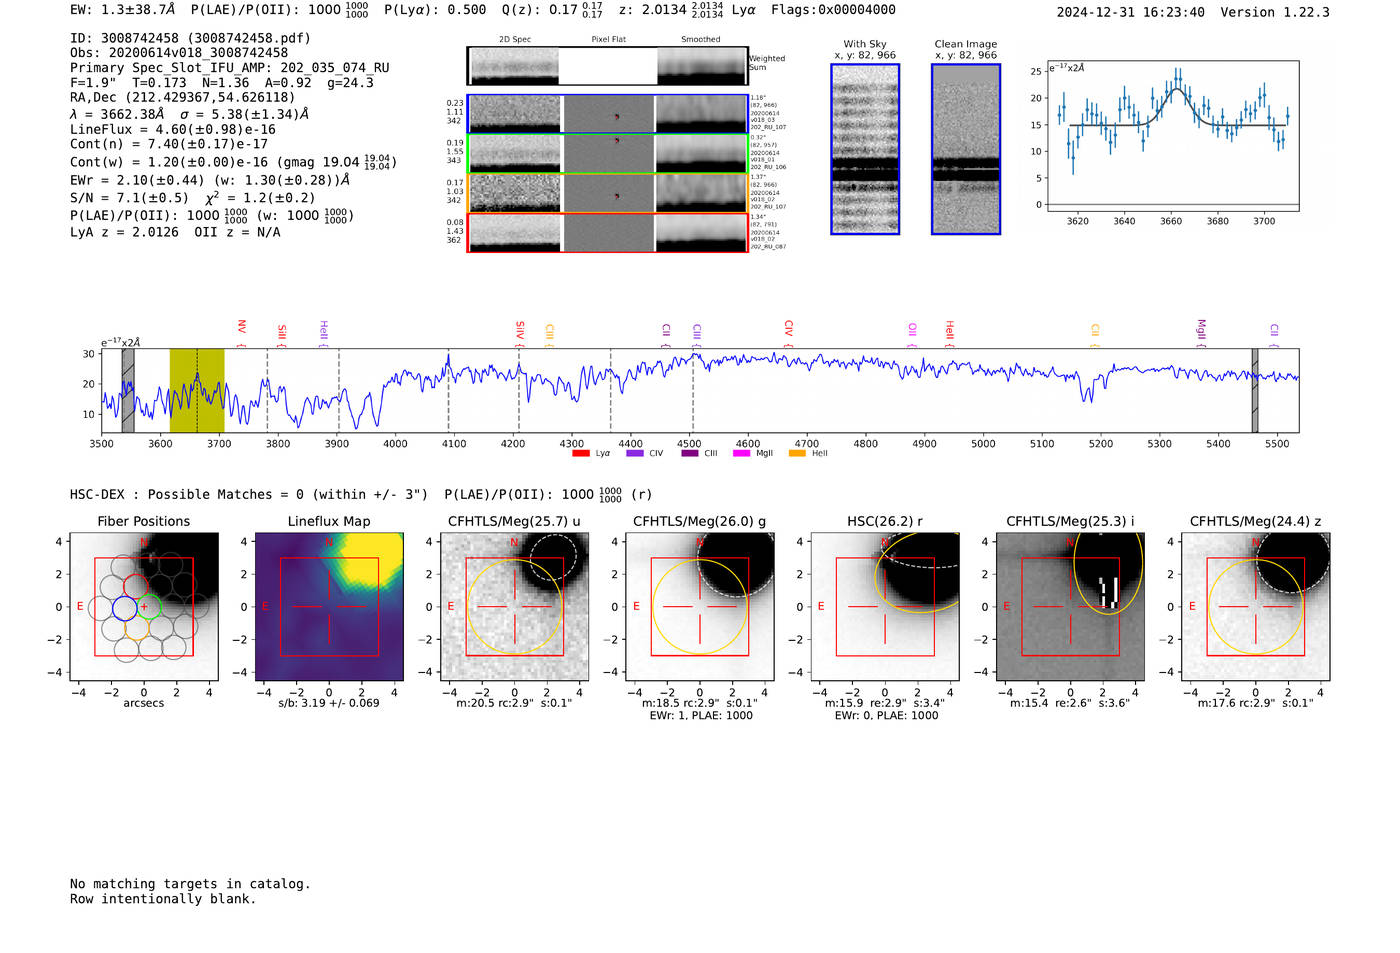The image size is (1400, 953).
Task: Click the LyA z = 2.0126 text
Action: 125,232
